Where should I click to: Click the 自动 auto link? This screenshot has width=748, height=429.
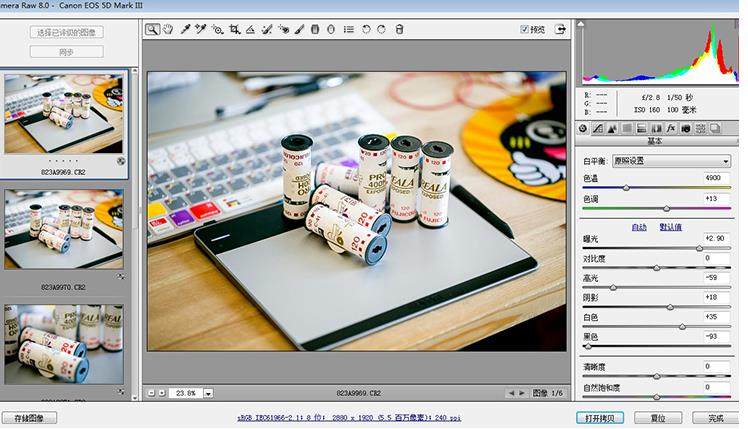(x=639, y=227)
